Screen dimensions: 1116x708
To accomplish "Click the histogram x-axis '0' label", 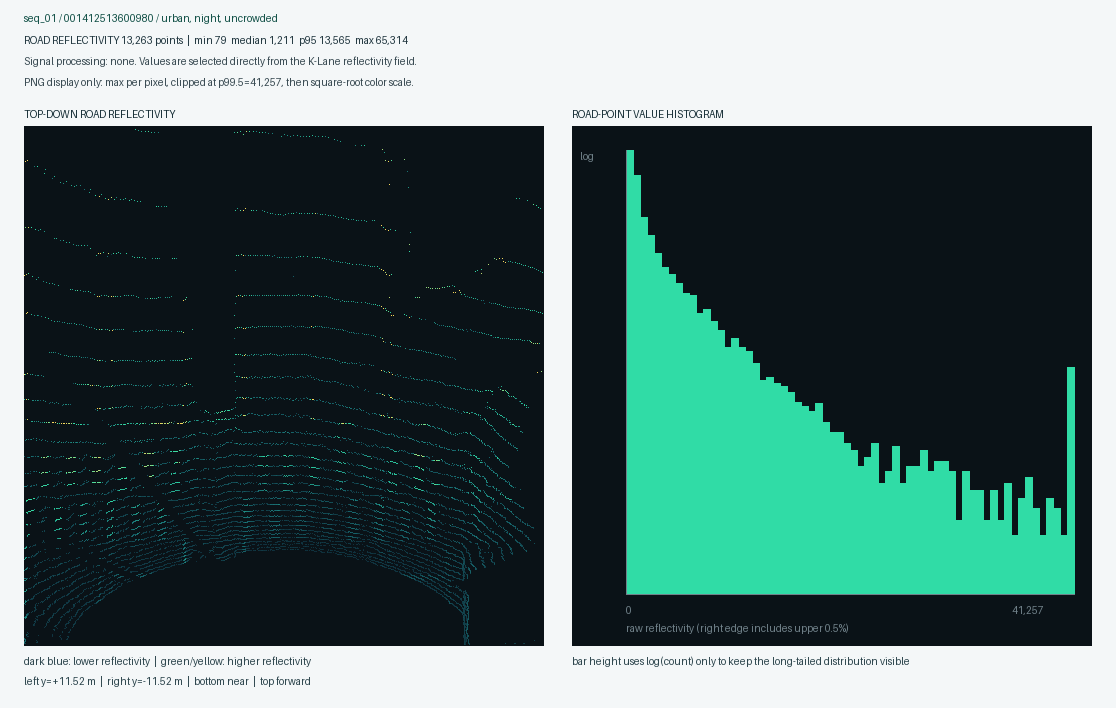I will pos(628,611).
